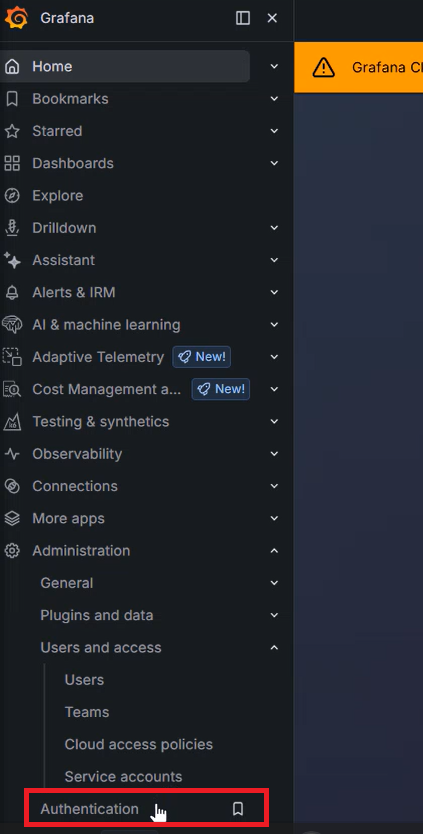Click the New! badge on Cost Management
Viewport: 423px width, 834px height.
tap(221, 389)
